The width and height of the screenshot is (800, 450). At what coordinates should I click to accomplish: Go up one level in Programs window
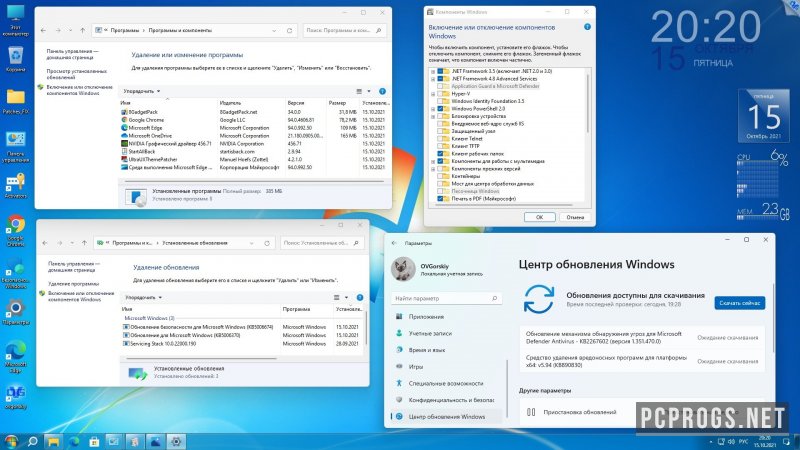coord(83,31)
